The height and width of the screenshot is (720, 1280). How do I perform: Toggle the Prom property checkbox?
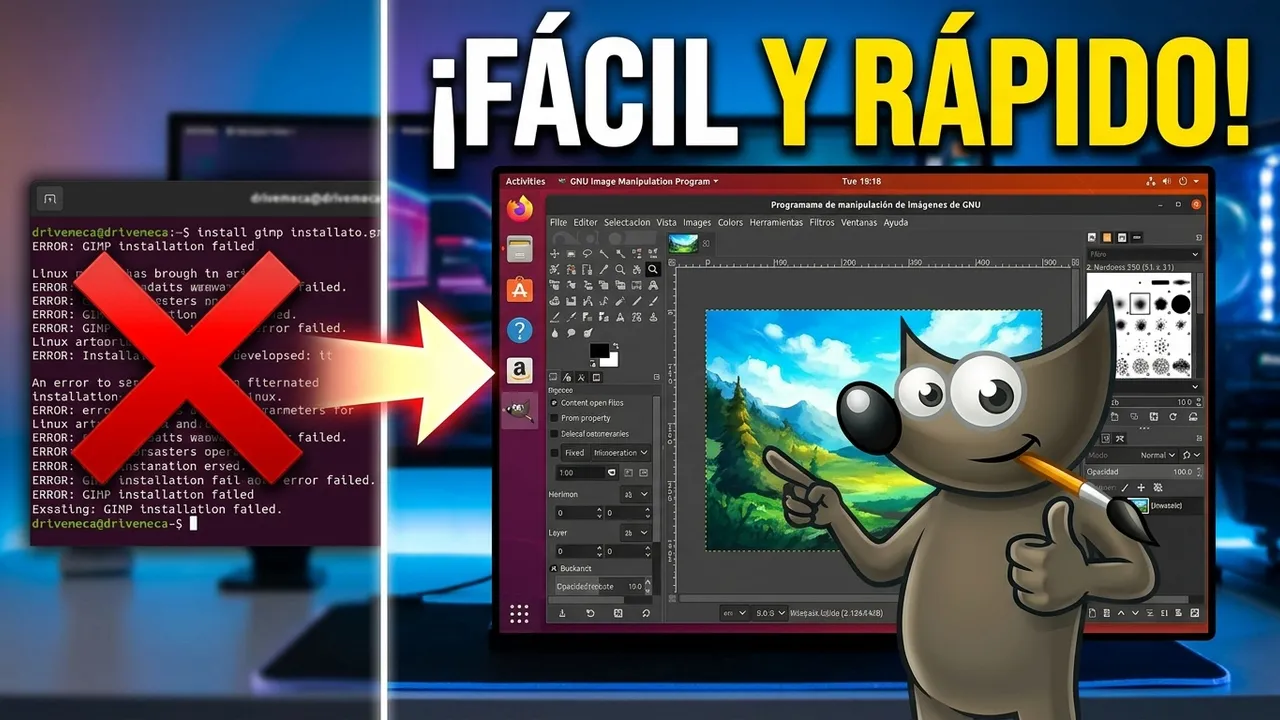pyautogui.click(x=554, y=418)
